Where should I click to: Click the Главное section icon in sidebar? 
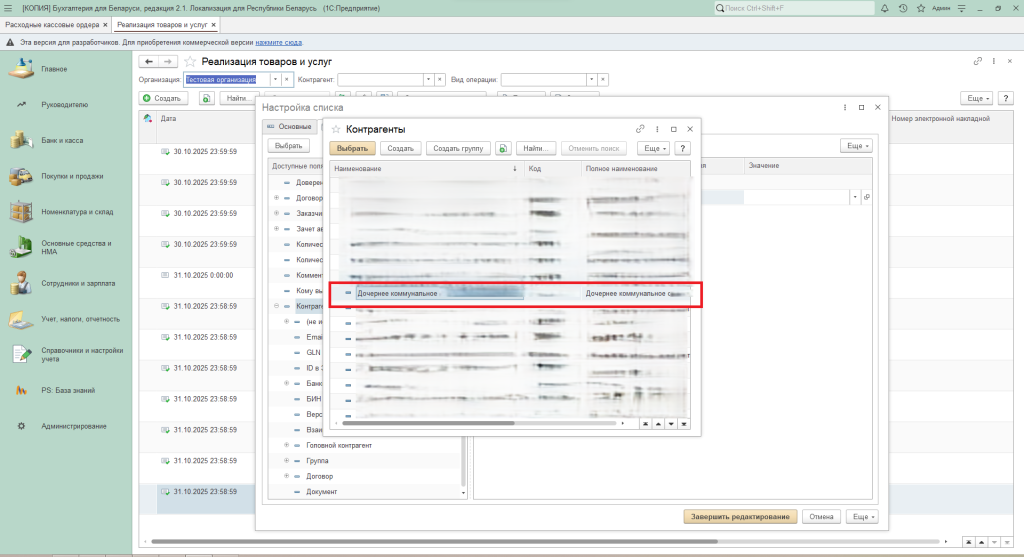(21, 69)
